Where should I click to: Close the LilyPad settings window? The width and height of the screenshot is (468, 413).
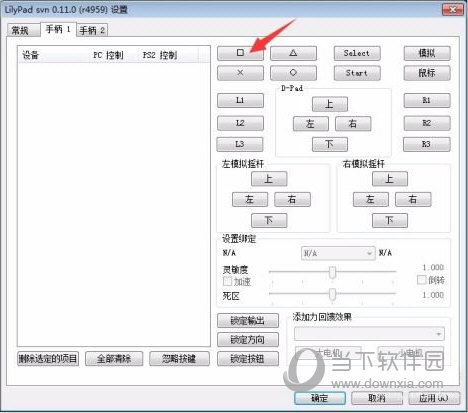(452, 10)
